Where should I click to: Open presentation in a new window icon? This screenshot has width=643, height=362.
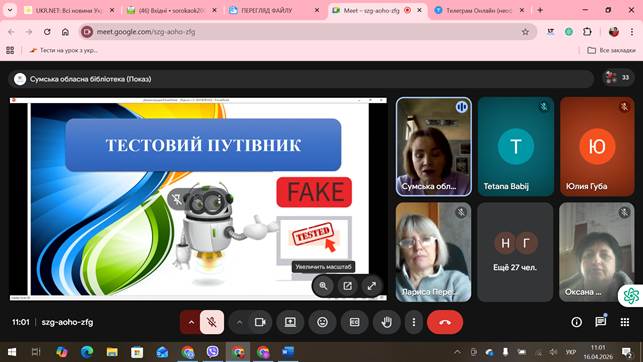coord(347,286)
